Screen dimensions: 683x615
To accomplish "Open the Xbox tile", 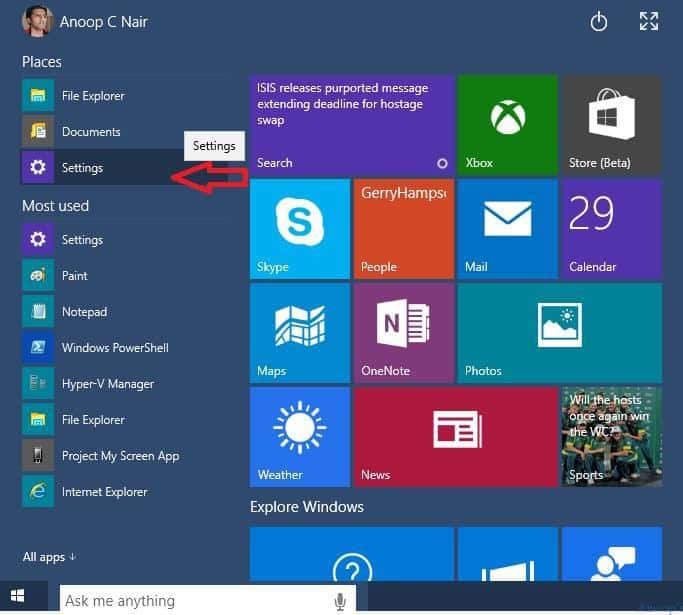I will (x=508, y=125).
